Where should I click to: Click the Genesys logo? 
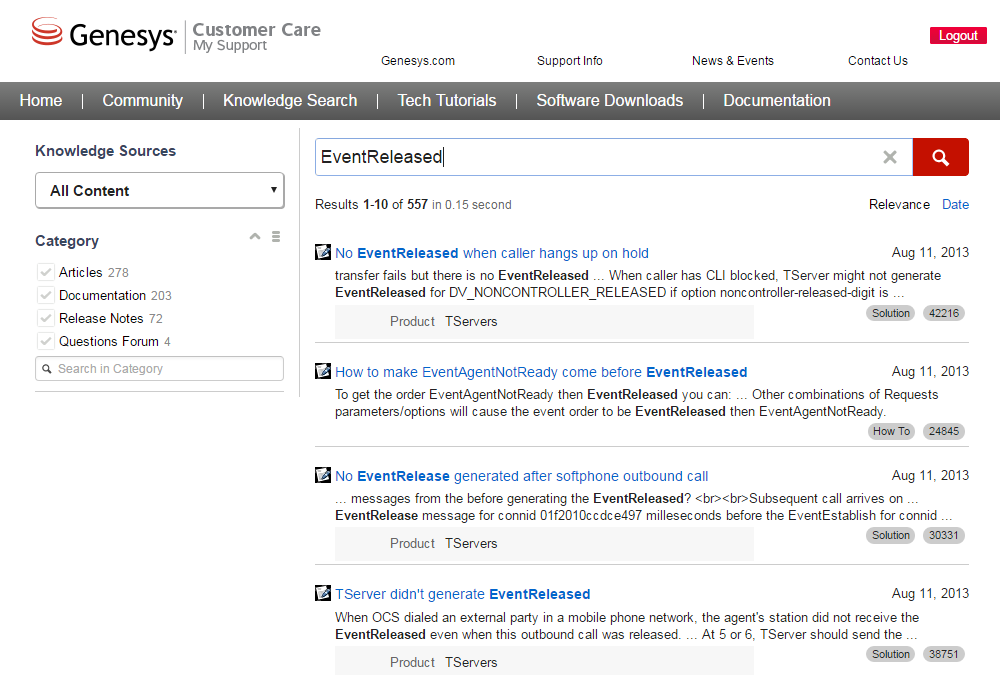point(104,35)
